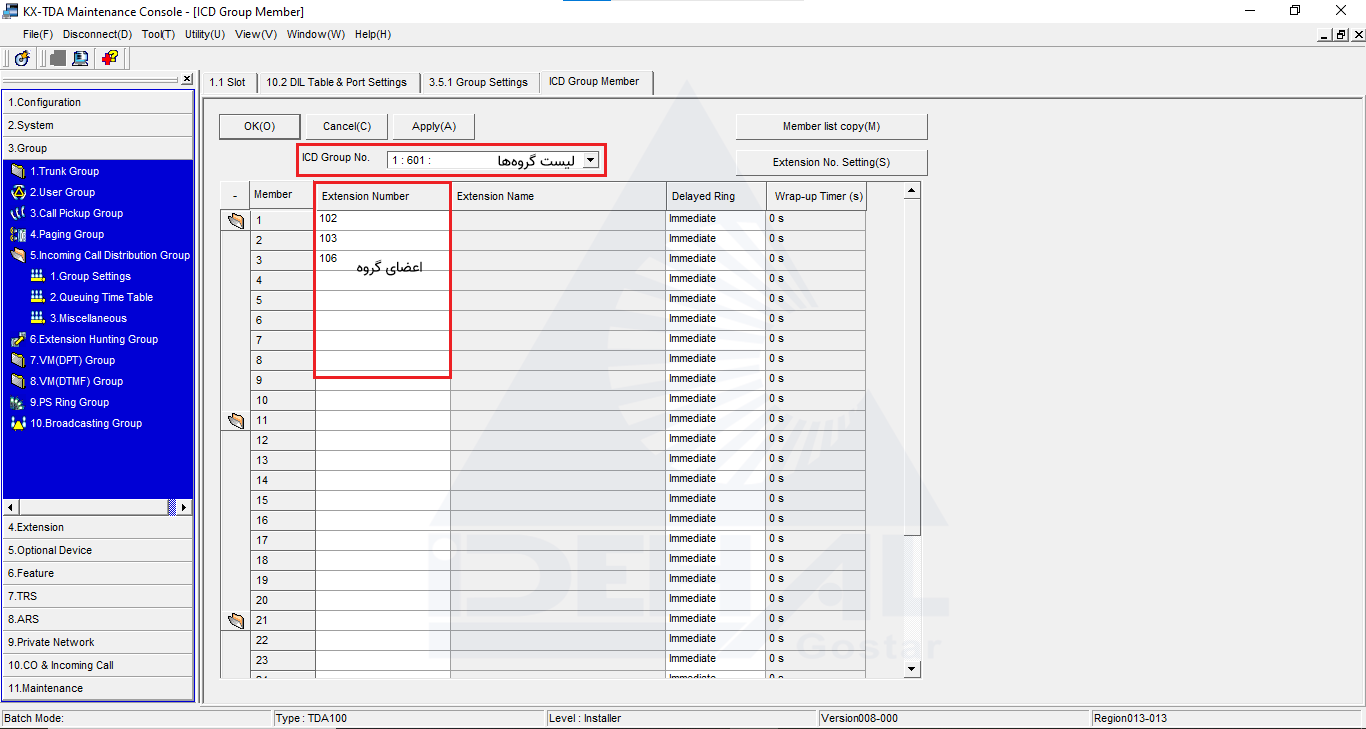Click the grey SD memory card toolbar icon
1366x729 pixels.
pos(58,58)
